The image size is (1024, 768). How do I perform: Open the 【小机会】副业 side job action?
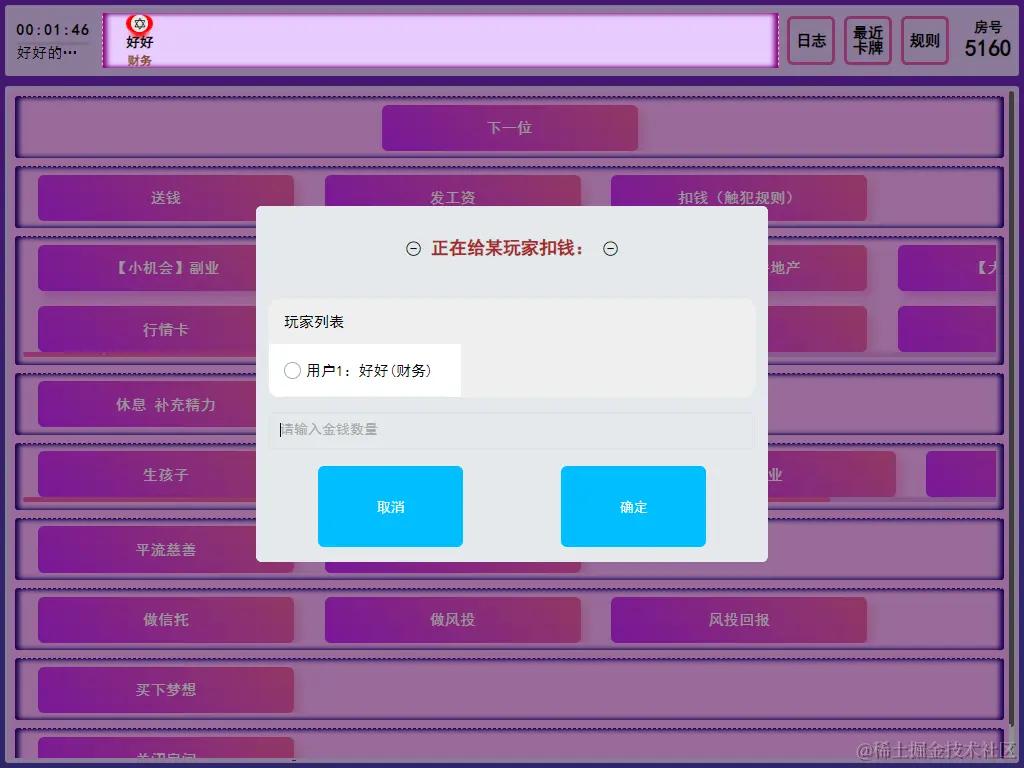click(x=165, y=268)
